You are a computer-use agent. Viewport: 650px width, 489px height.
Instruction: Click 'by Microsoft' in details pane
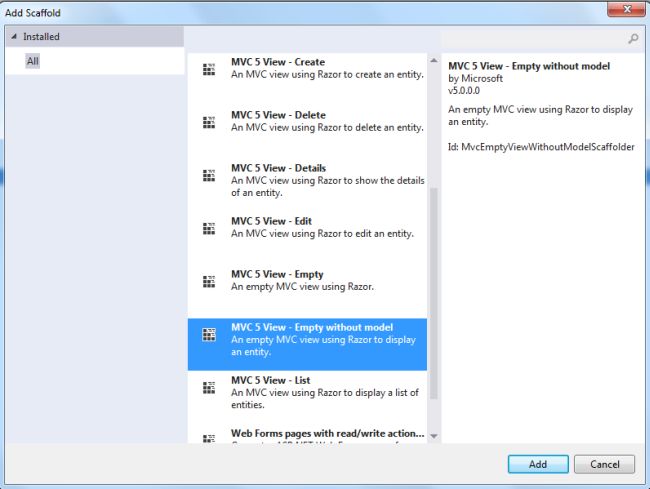coord(475,78)
